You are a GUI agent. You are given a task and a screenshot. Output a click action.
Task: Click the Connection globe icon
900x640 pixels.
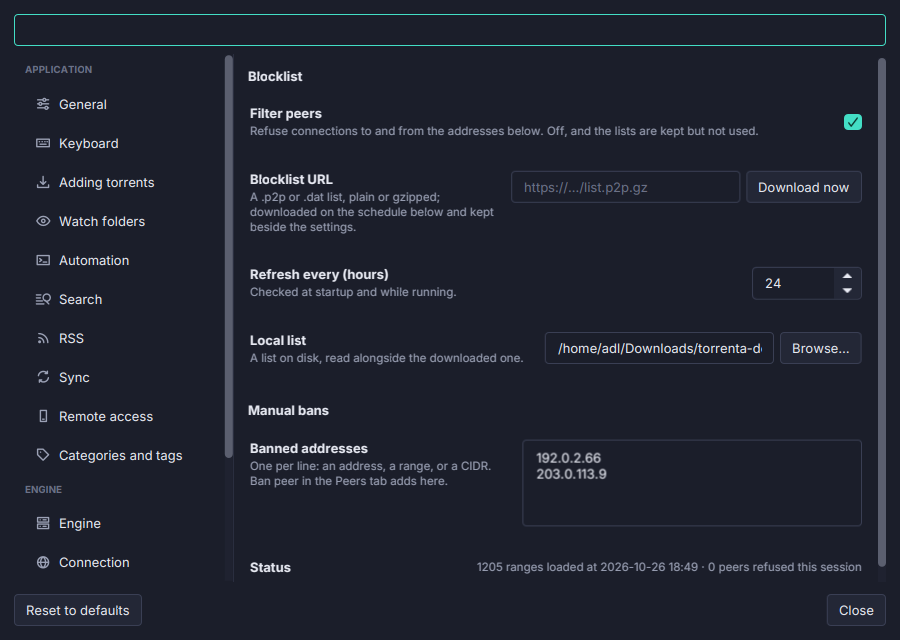point(43,562)
